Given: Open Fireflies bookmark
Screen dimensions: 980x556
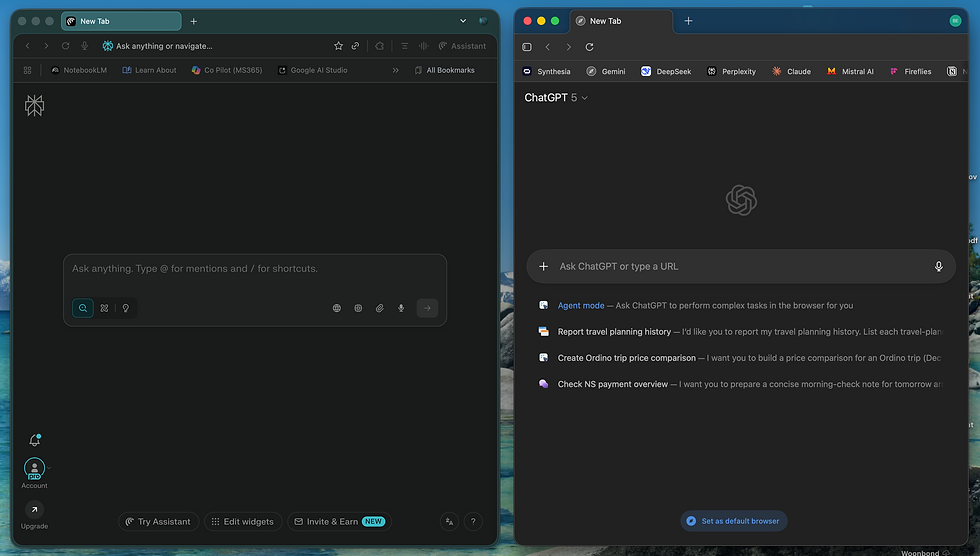Looking at the screenshot, I should pos(911,71).
